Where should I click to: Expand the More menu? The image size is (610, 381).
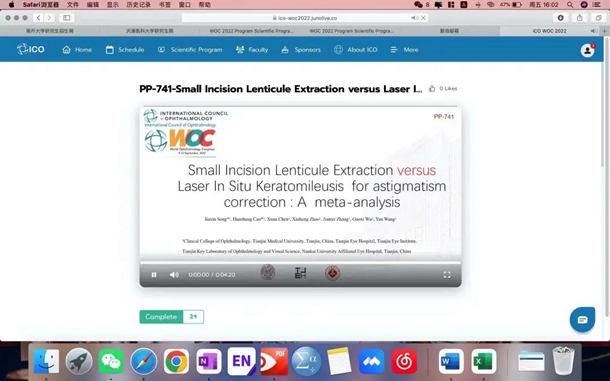[x=405, y=50]
